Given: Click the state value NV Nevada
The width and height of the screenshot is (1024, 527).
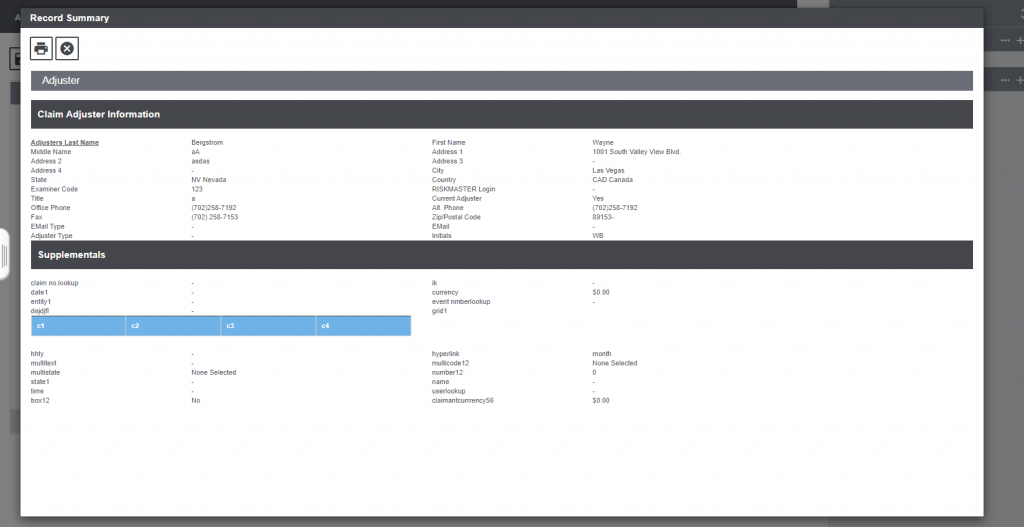Looking at the screenshot, I should (212, 180).
